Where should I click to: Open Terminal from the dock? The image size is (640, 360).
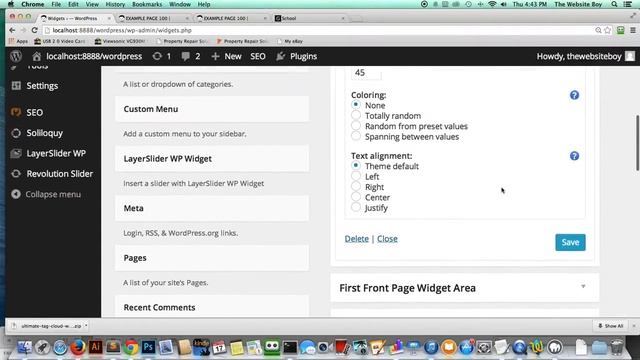[x=290, y=347]
